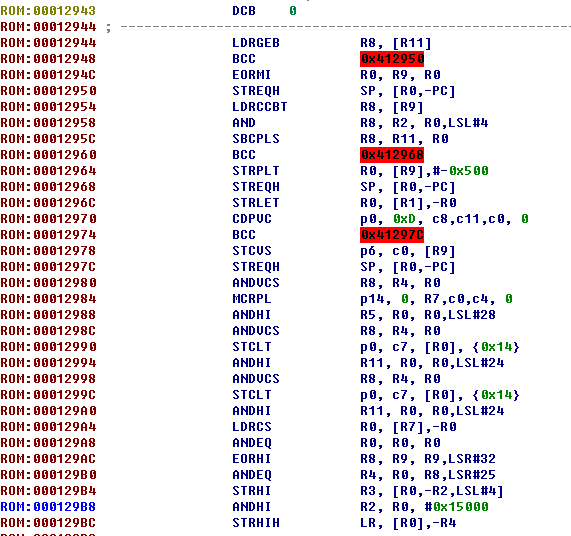Viewport: 571px width, 536px height.
Task: Select the #0x15000 immediate operand
Action: 457,507
